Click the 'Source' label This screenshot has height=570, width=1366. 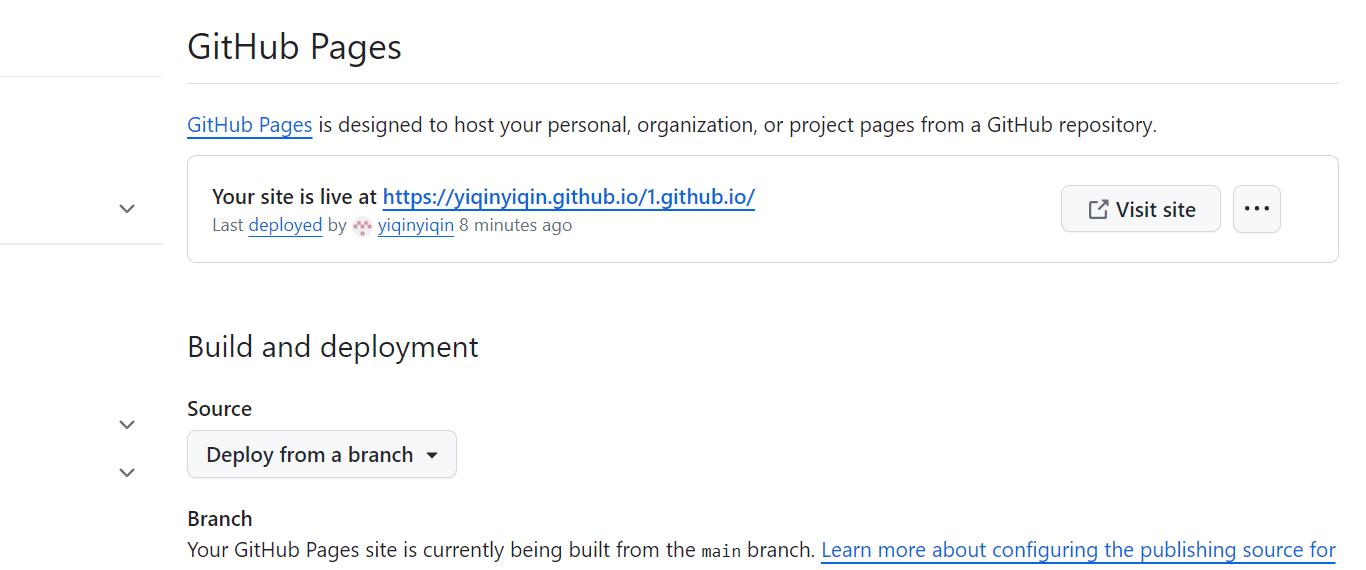219,409
